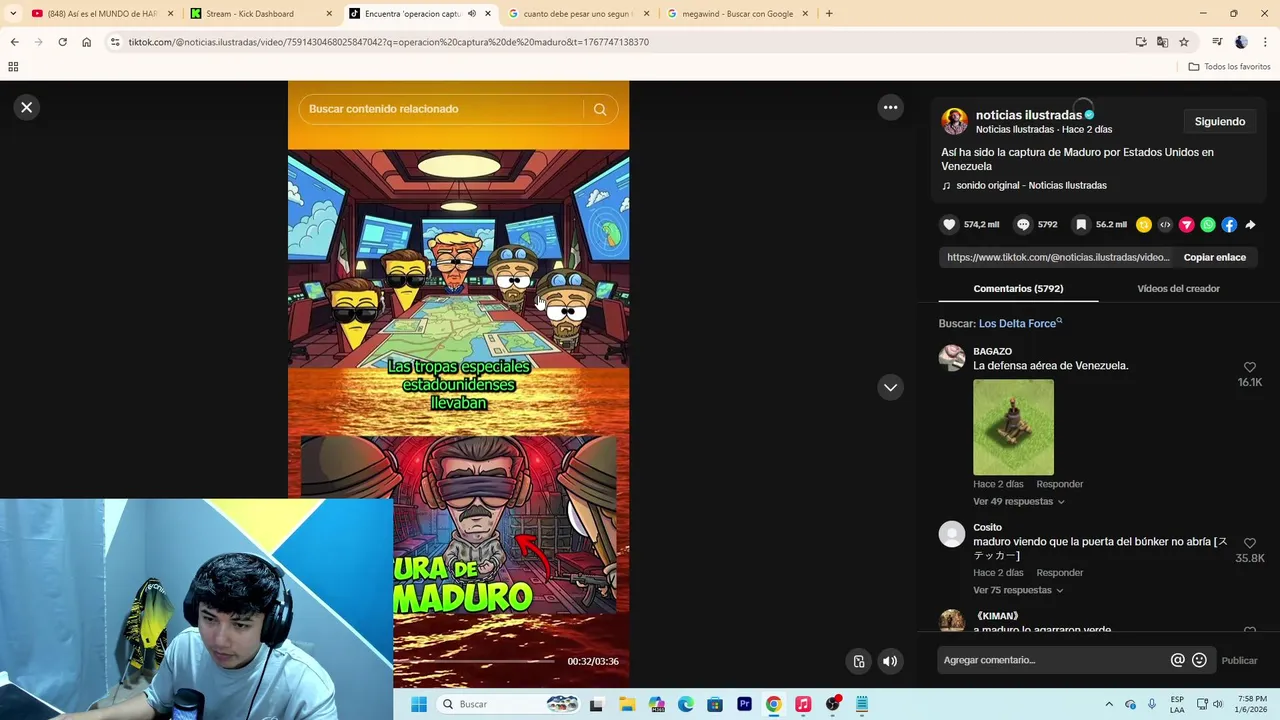
Task: Go back in browser history
Action: coord(14,42)
